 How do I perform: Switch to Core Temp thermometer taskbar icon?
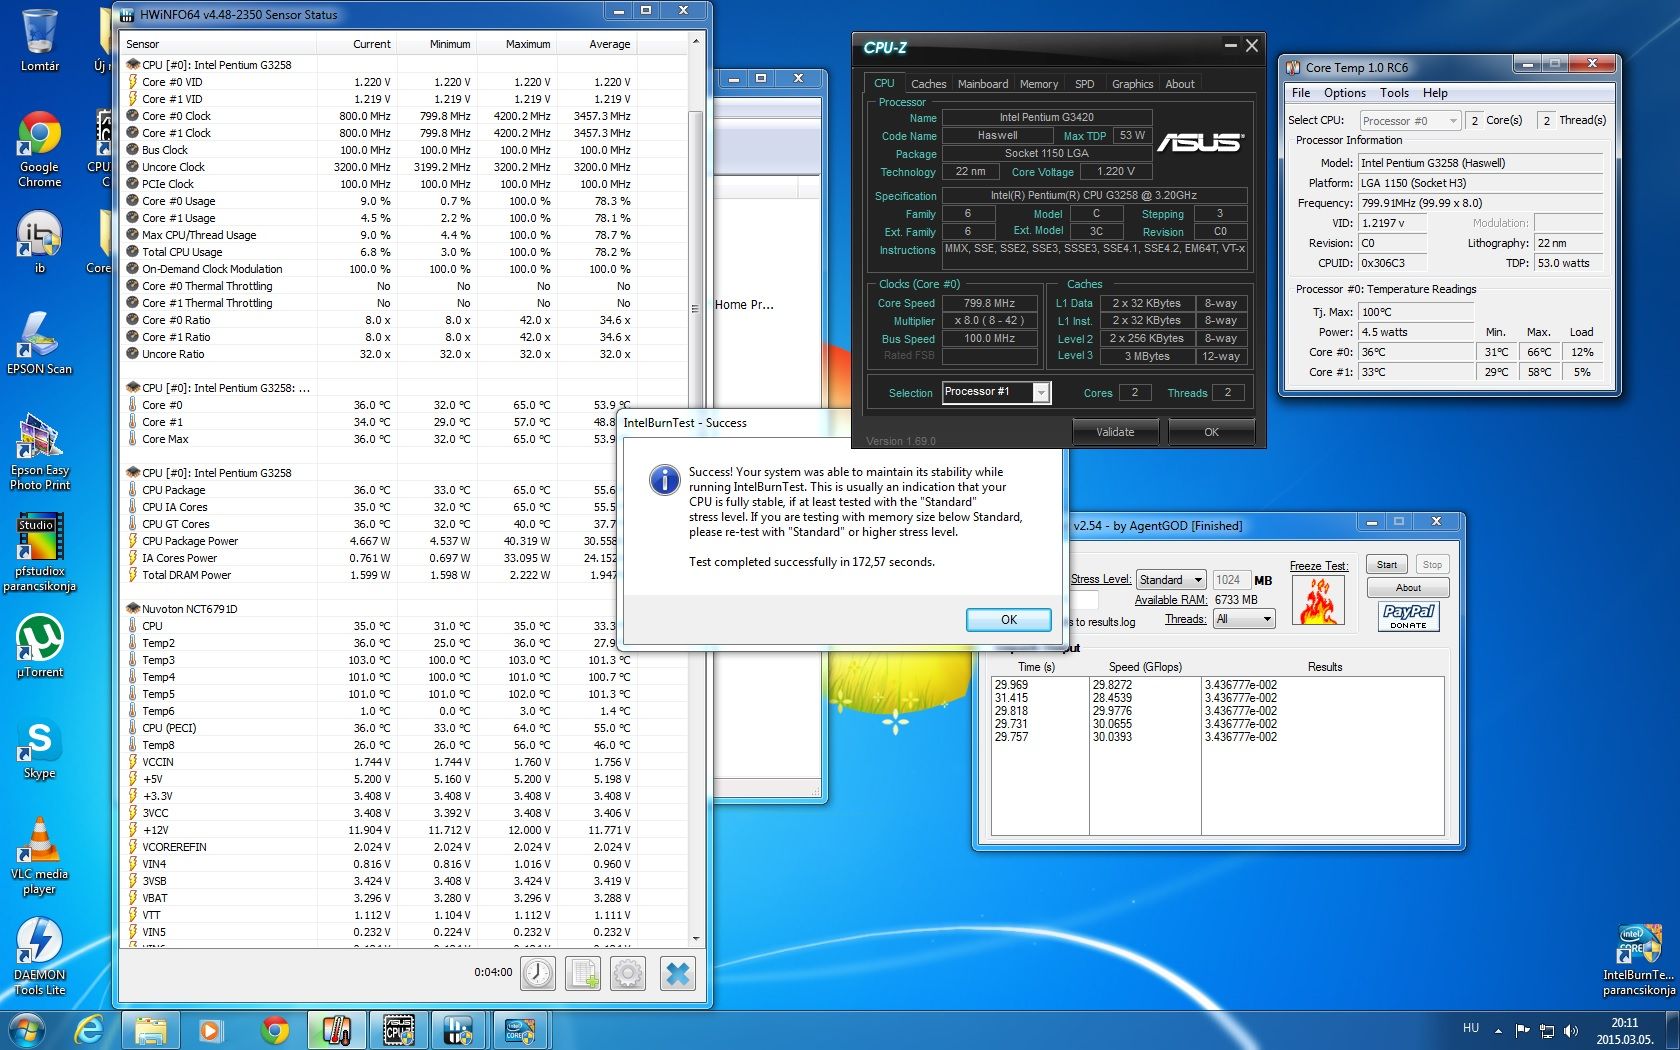tap(336, 1030)
